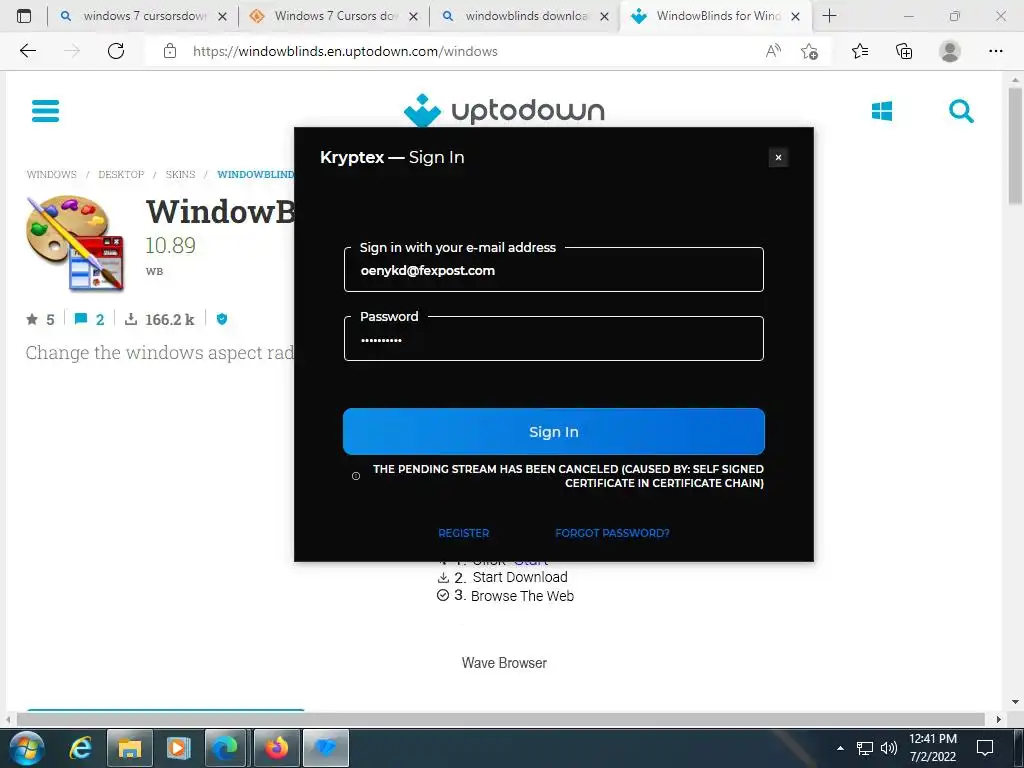
Task: Open the Uptodown search magnifier
Action: 961,111
